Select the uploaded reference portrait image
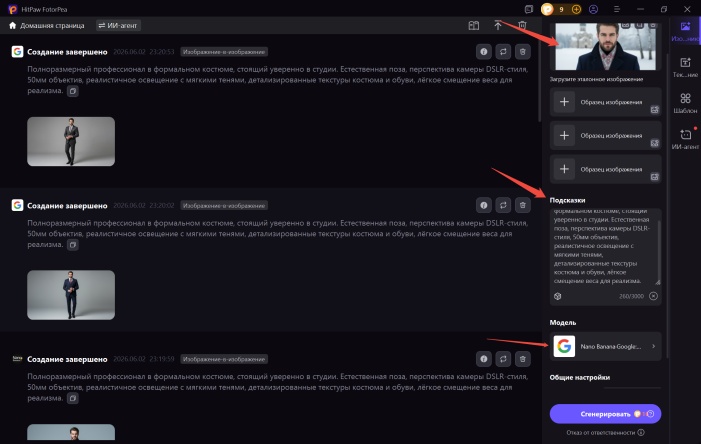This screenshot has height=444, width=701. [605, 47]
